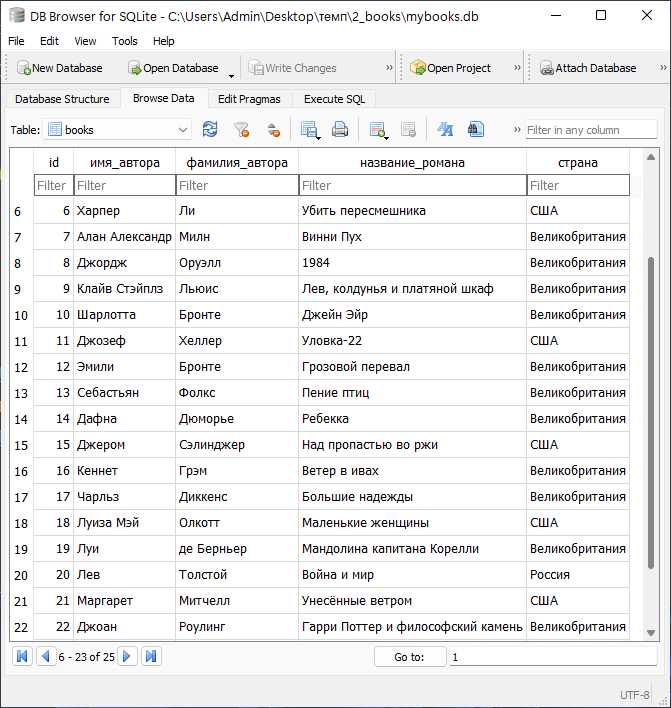The width and height of the screenshot is (671, 708).
Task: Click the New Database button
Action: tap(60, 68)
